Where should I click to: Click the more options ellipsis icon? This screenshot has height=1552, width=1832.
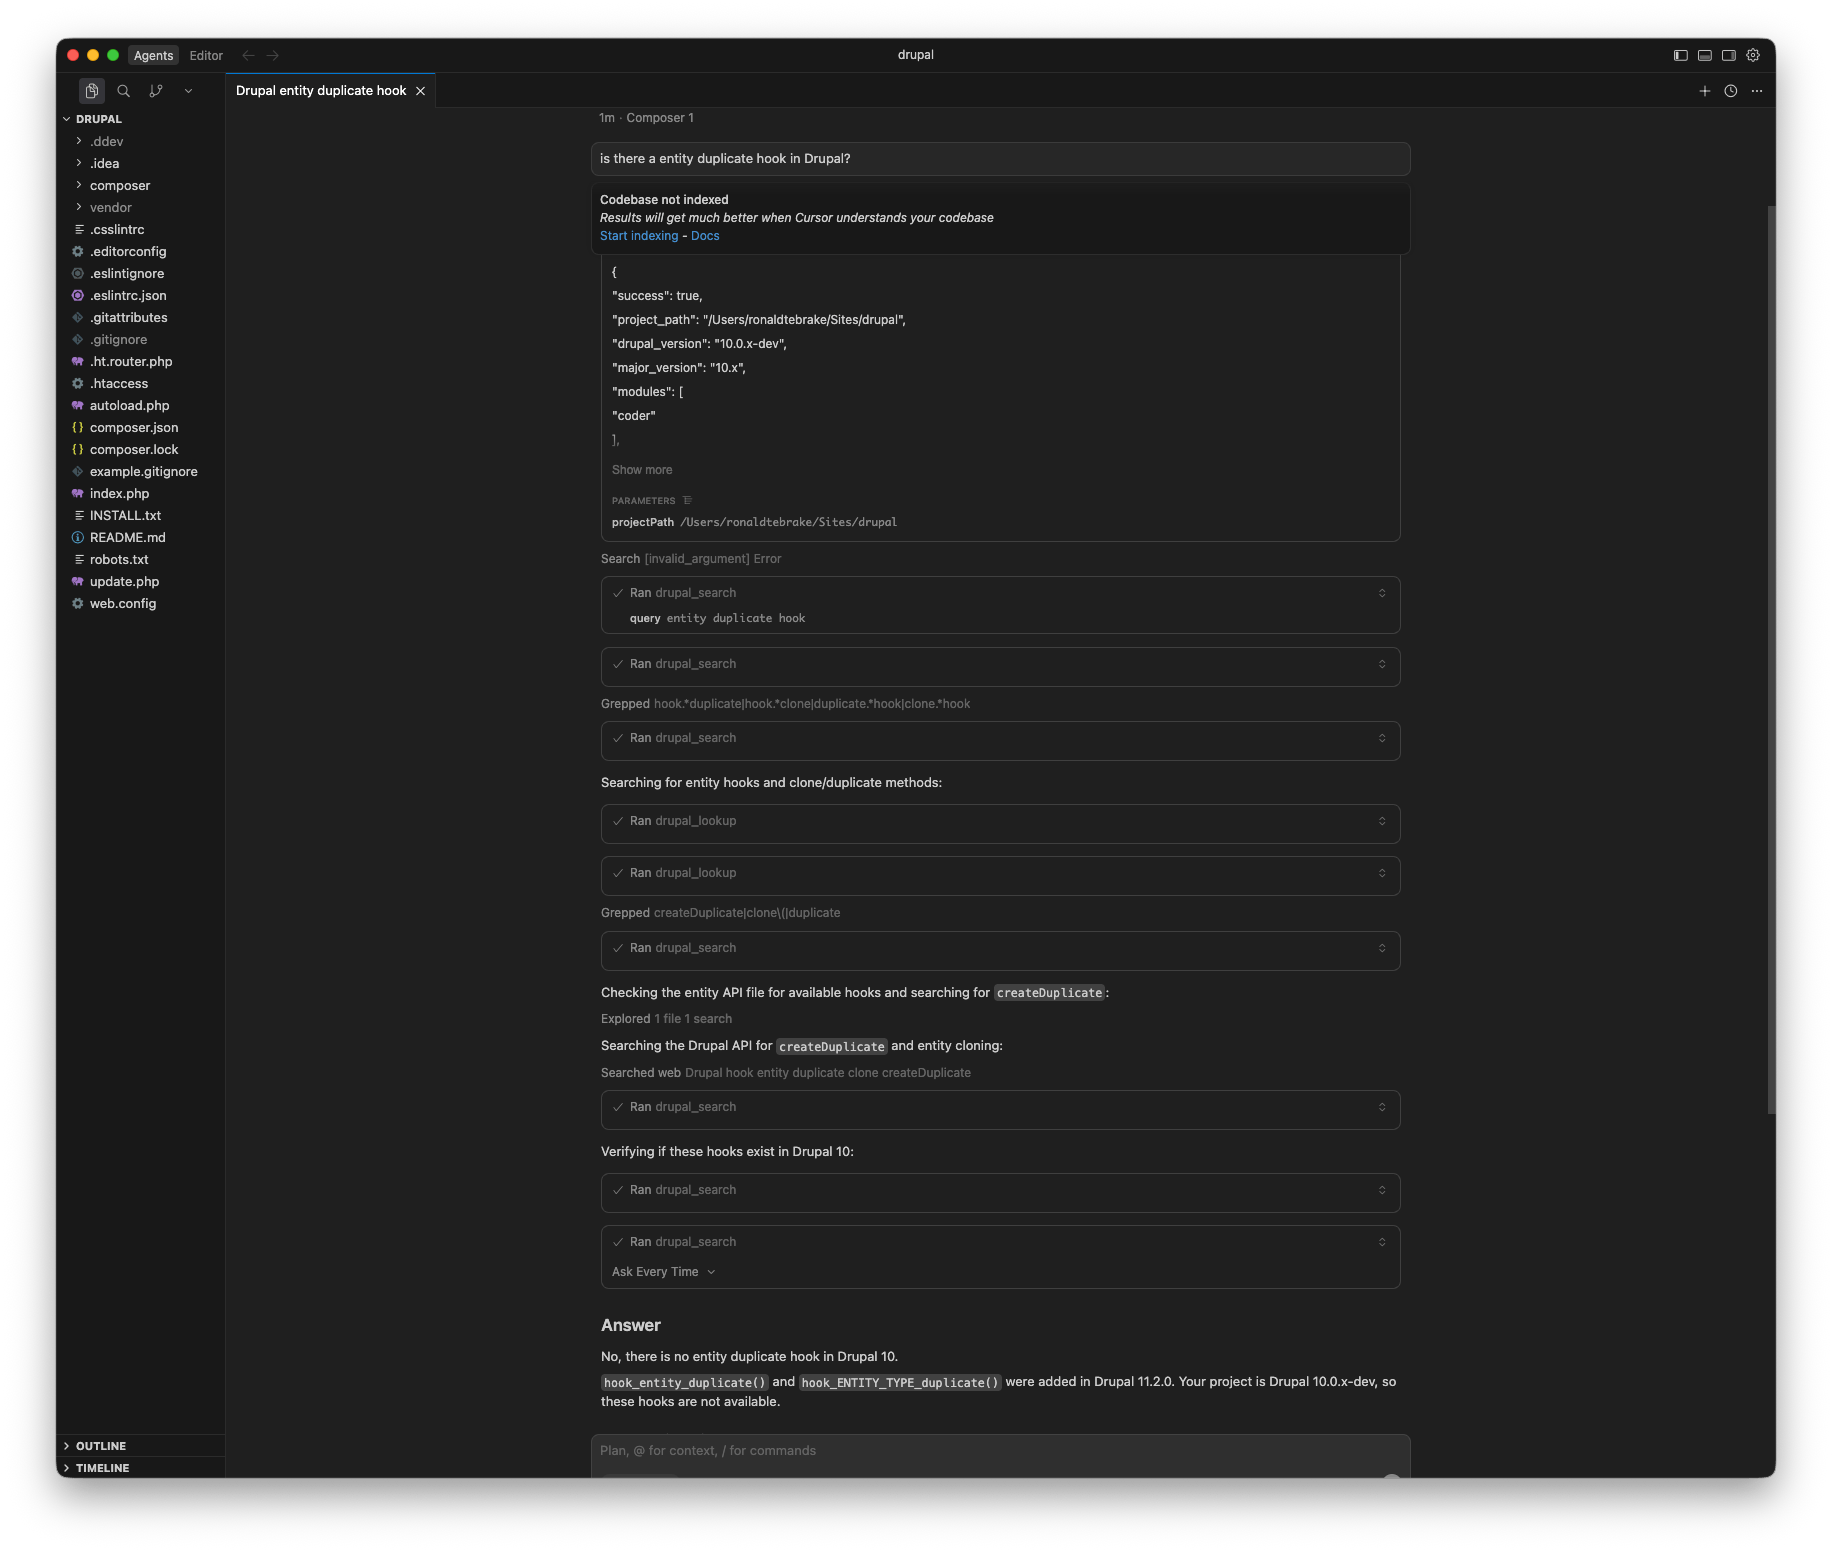click(x=1757, y=91)
